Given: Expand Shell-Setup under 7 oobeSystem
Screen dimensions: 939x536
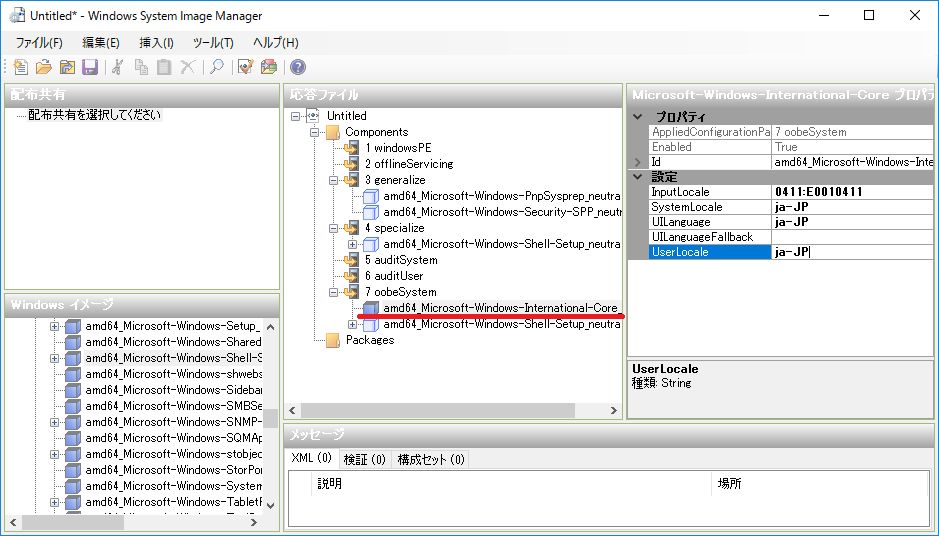Looking at the screenshot, I should point(352,325).
